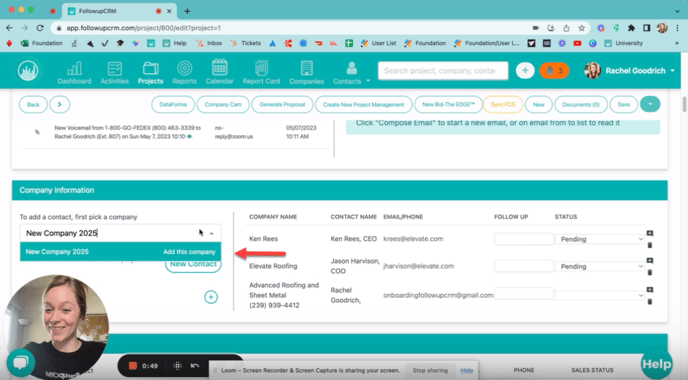The width and height of the screenshot is (688, 380).
Task: Delete the Elevate Roofing row
Action: coord(650,272)
